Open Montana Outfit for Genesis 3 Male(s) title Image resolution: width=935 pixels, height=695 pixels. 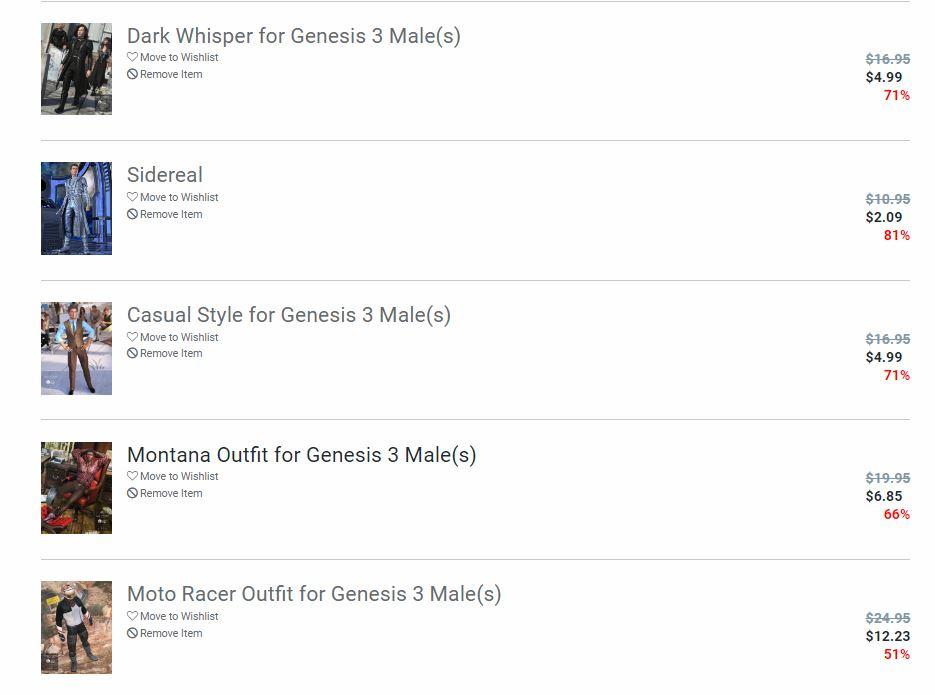pyautogui.click(x=301, y=455)
